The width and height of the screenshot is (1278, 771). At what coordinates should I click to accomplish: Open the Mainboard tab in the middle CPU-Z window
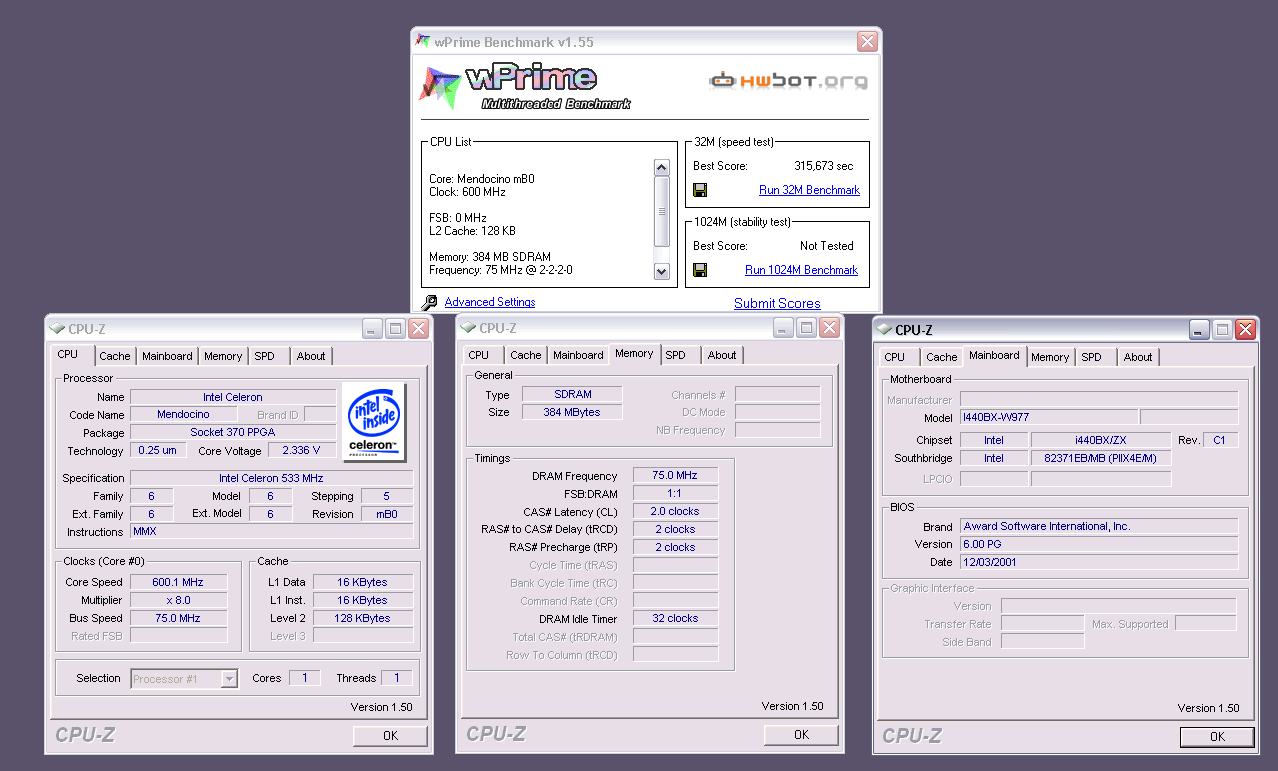(578, 355)
